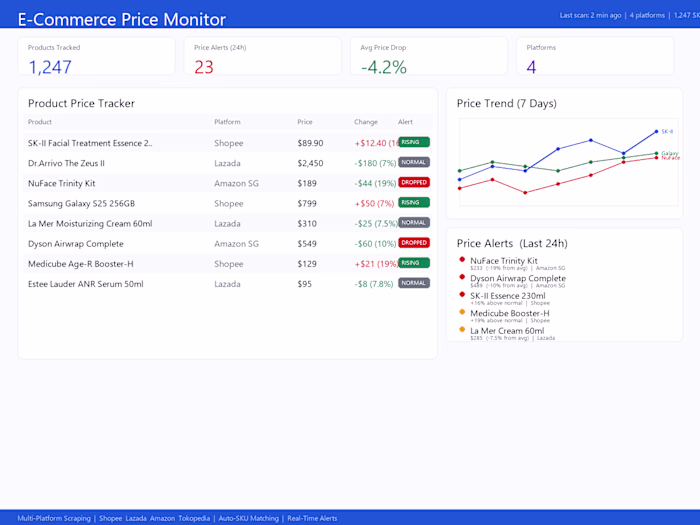Viewport: 700px width, 525px height.
Task: Click the SK-II legend label on the trend chart
Action: click(667, 132)
